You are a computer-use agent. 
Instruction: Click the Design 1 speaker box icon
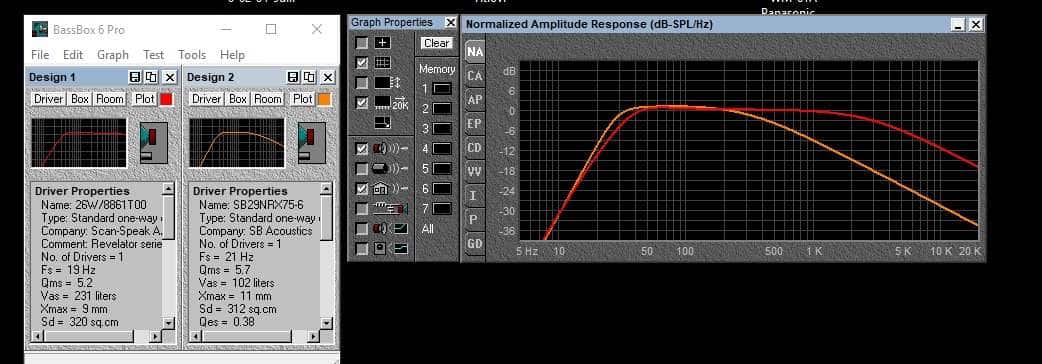[154, 142]
